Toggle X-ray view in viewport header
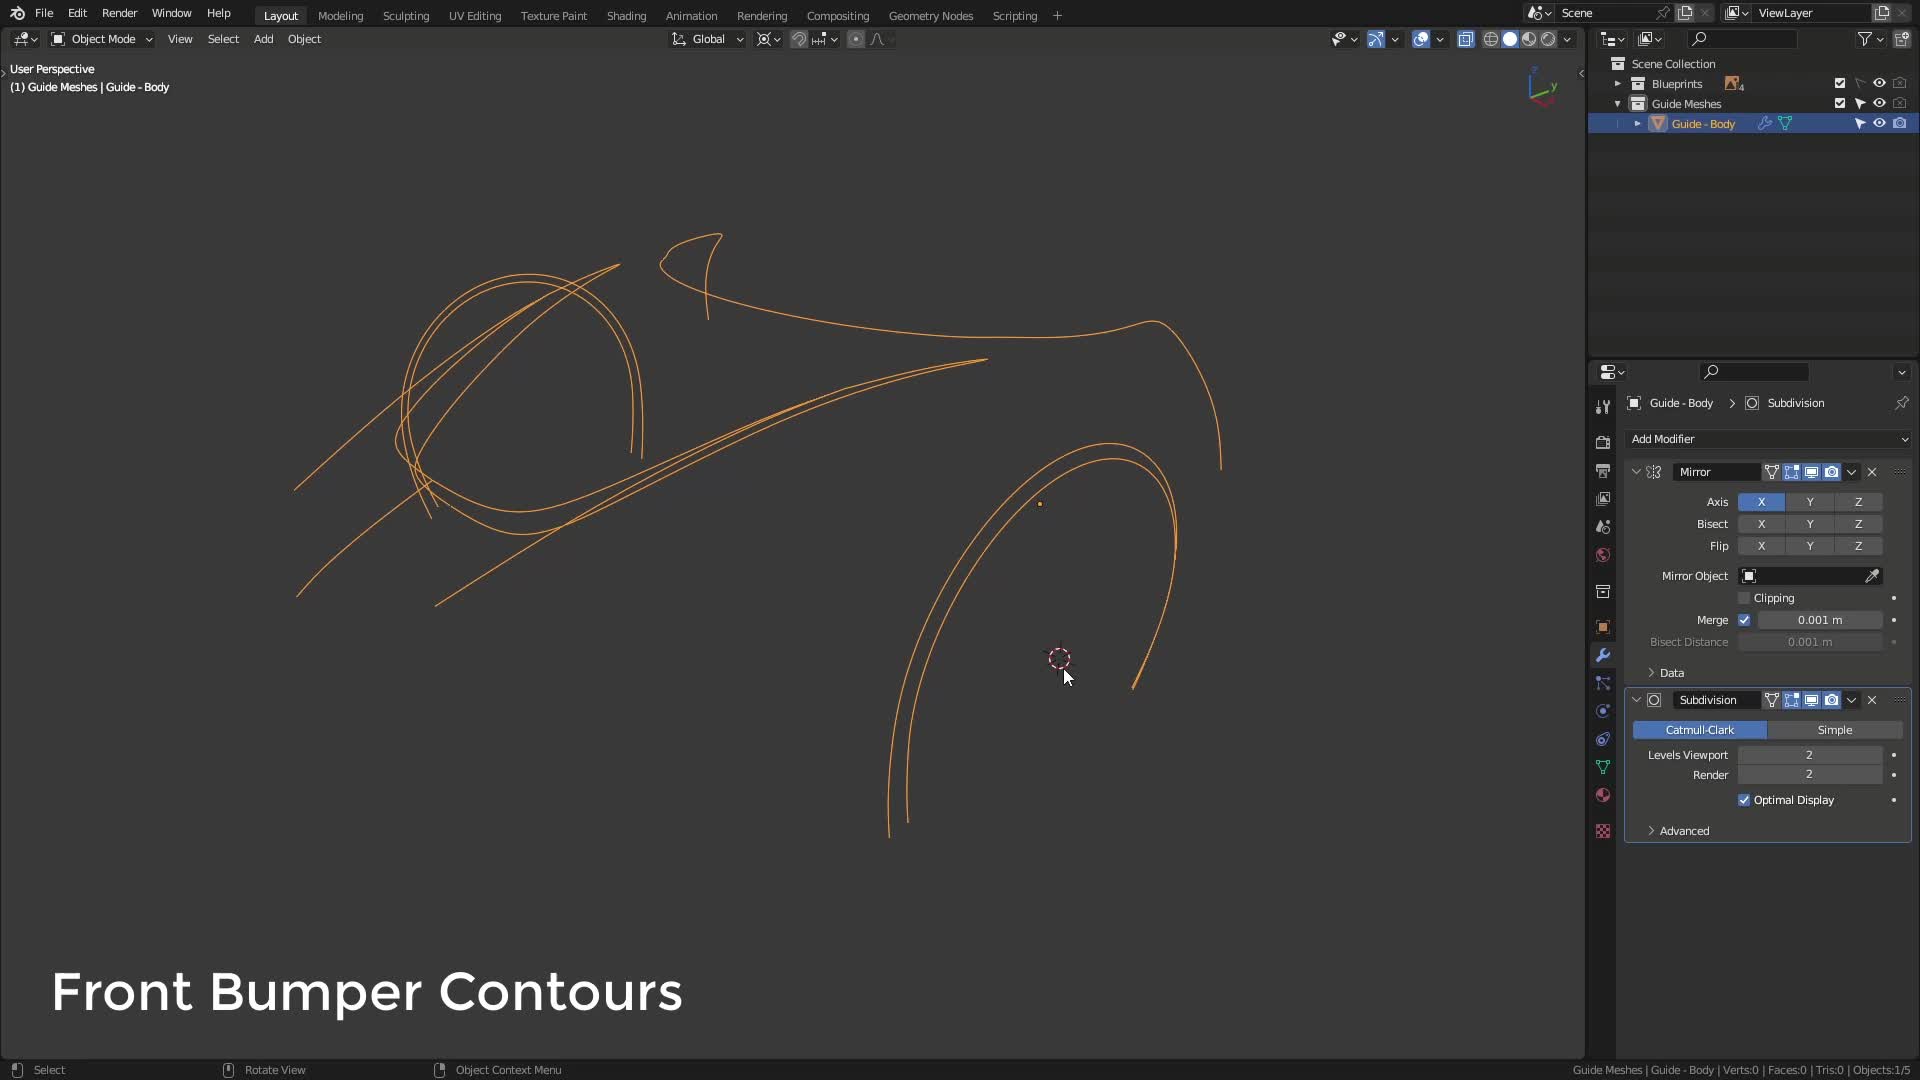Viewport: 1920px width, 1080px height. [1466, 39]
